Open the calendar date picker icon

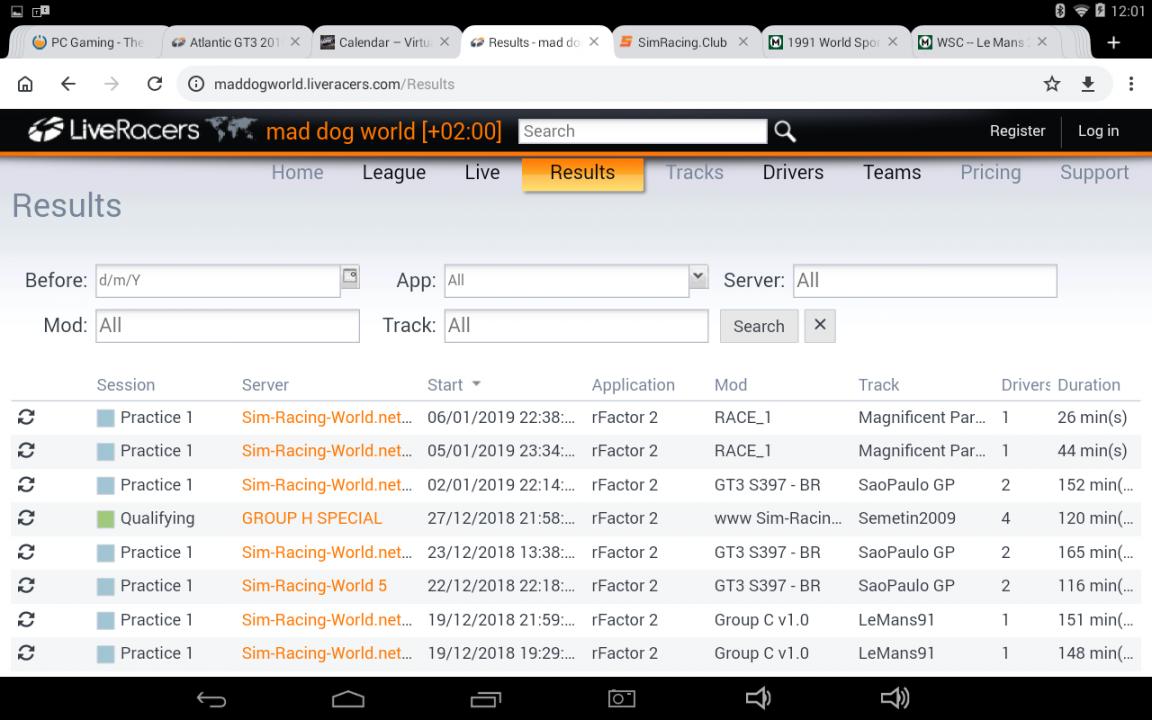(350, 277)
